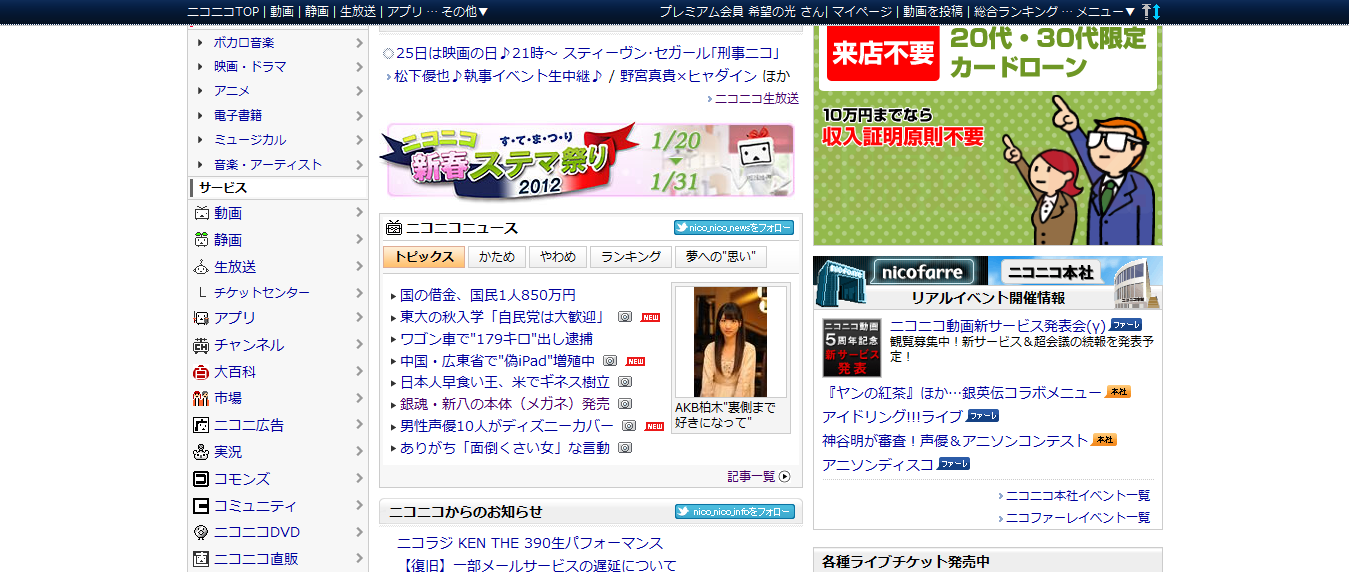Click the ニコニコ広告 icon in sidebar
Image resolution: width=1349 pixels, height=572 pixels.
point(201,425)
